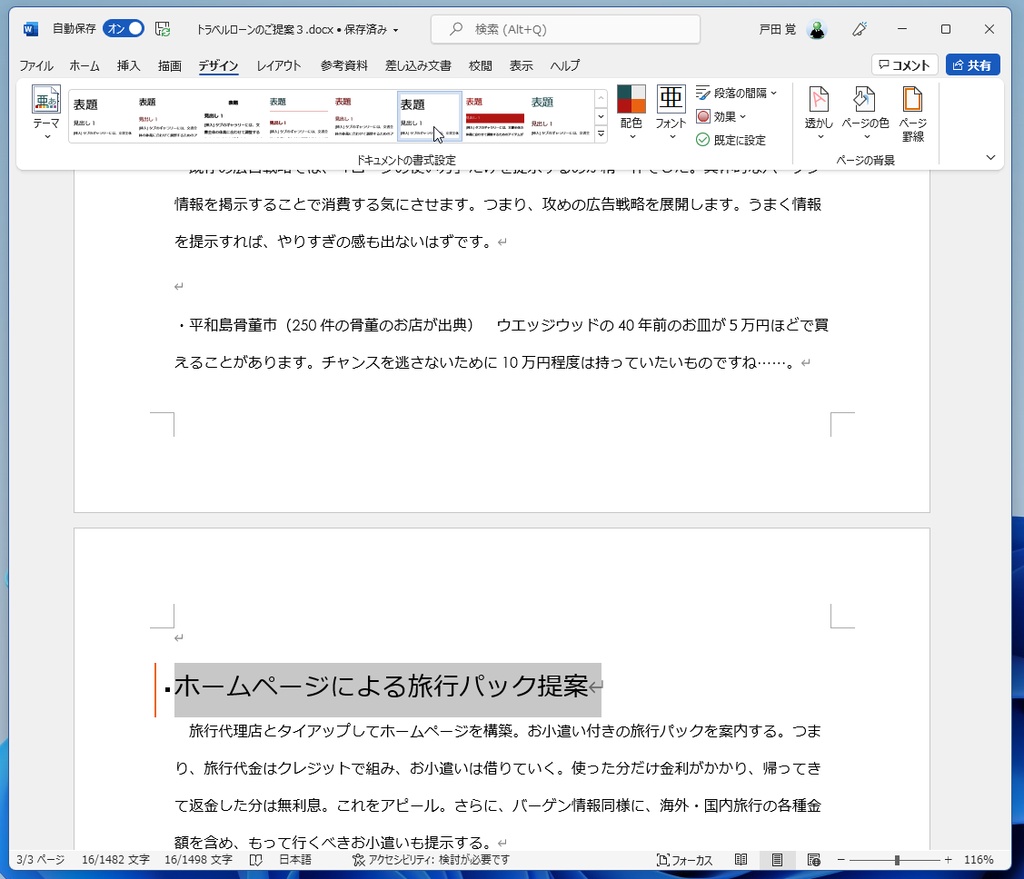This screenshot has height=879, width=1024.
Task: Switch to read mode view icon
Action: pyautogui.click(x=741, y=859)
